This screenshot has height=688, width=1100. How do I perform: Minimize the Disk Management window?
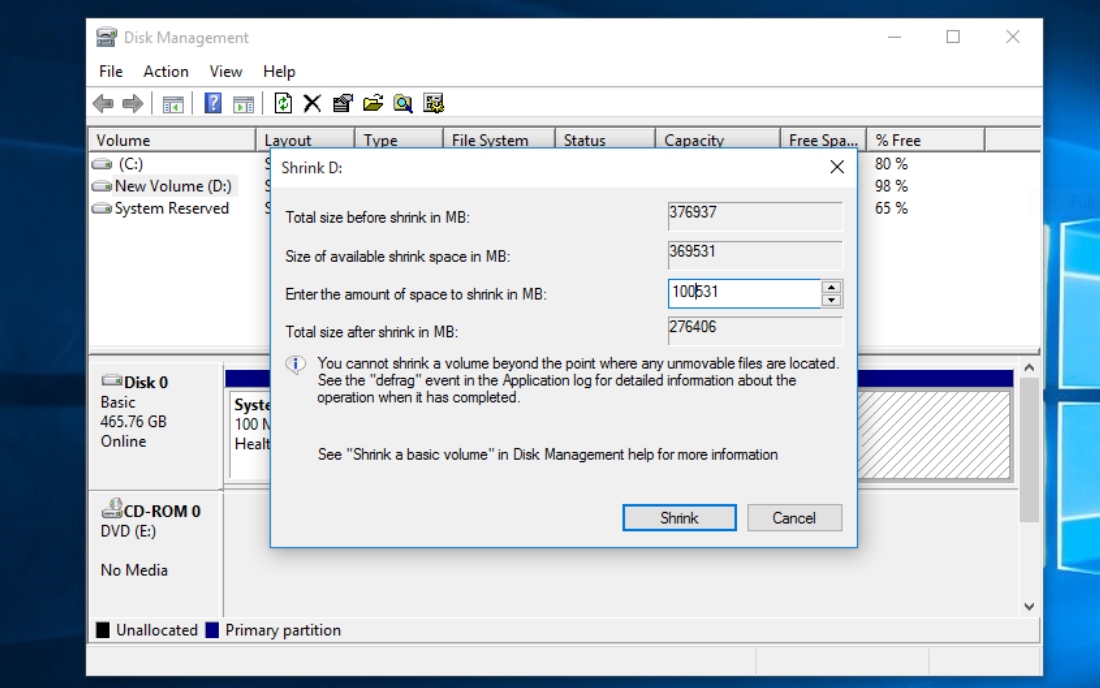(x=894, y=37)
